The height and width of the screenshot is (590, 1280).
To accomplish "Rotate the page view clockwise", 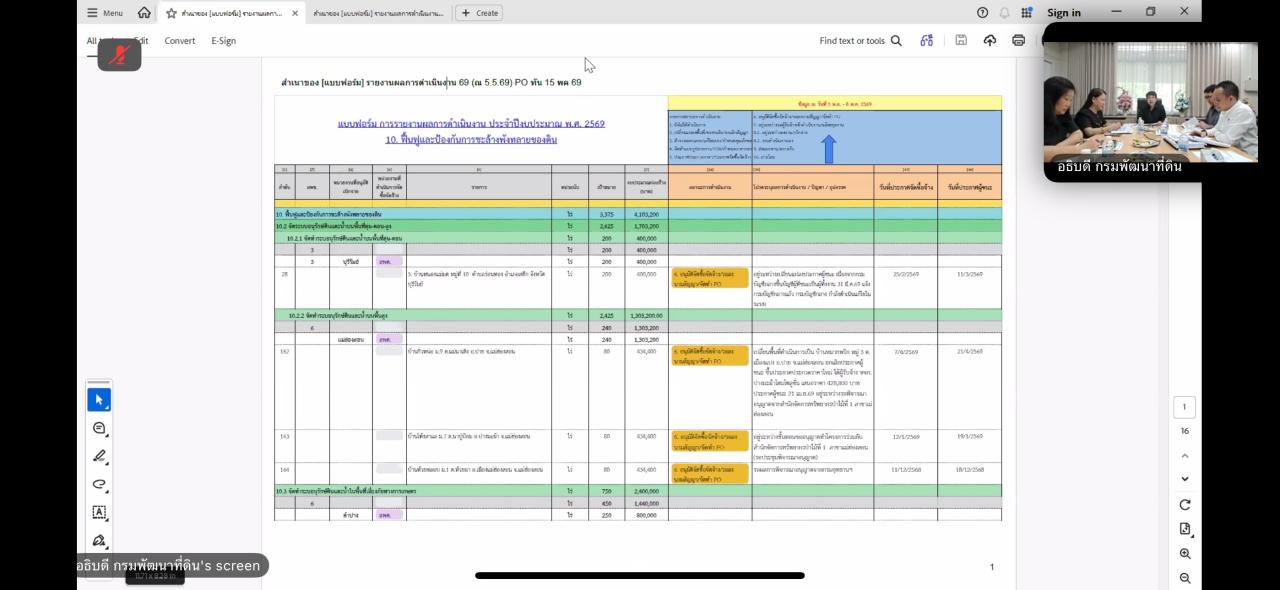I will click(1185, 505).
